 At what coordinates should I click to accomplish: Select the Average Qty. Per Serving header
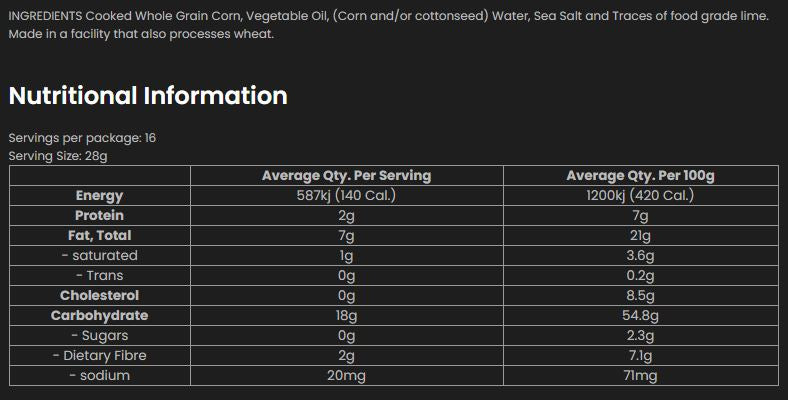(346, 176)
